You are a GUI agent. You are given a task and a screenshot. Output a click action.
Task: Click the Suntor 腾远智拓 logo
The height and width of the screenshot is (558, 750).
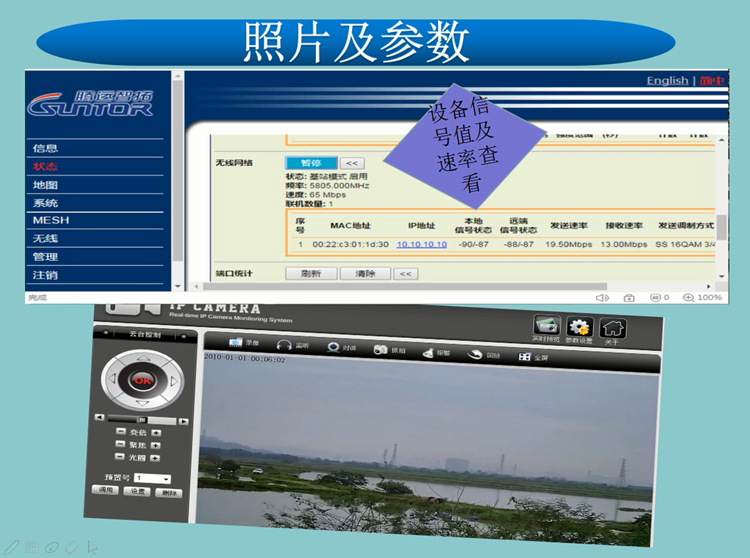point(90,103)
